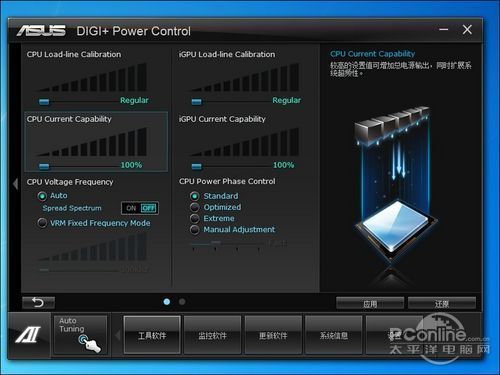Click the CPU Load-line Calibration label
500x375 pixels.
pyautogui.click(x=74, y=54)
